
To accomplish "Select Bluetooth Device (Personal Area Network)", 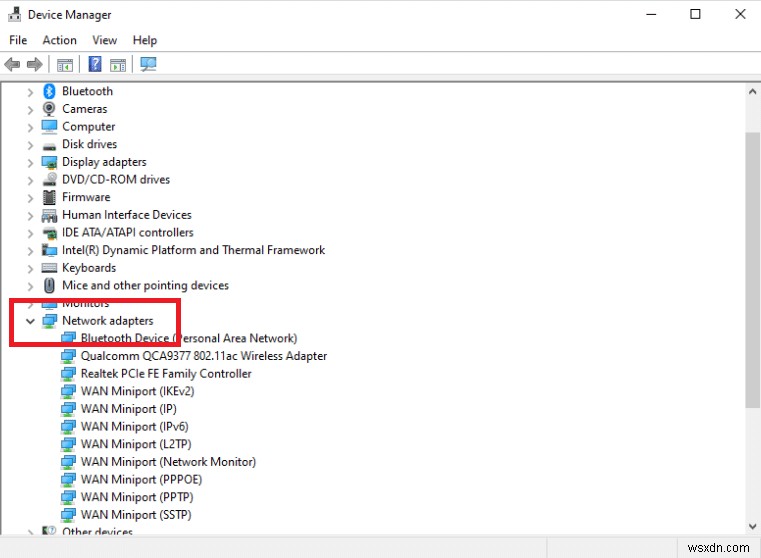I will pyautogui.click(x=189, y=338).
